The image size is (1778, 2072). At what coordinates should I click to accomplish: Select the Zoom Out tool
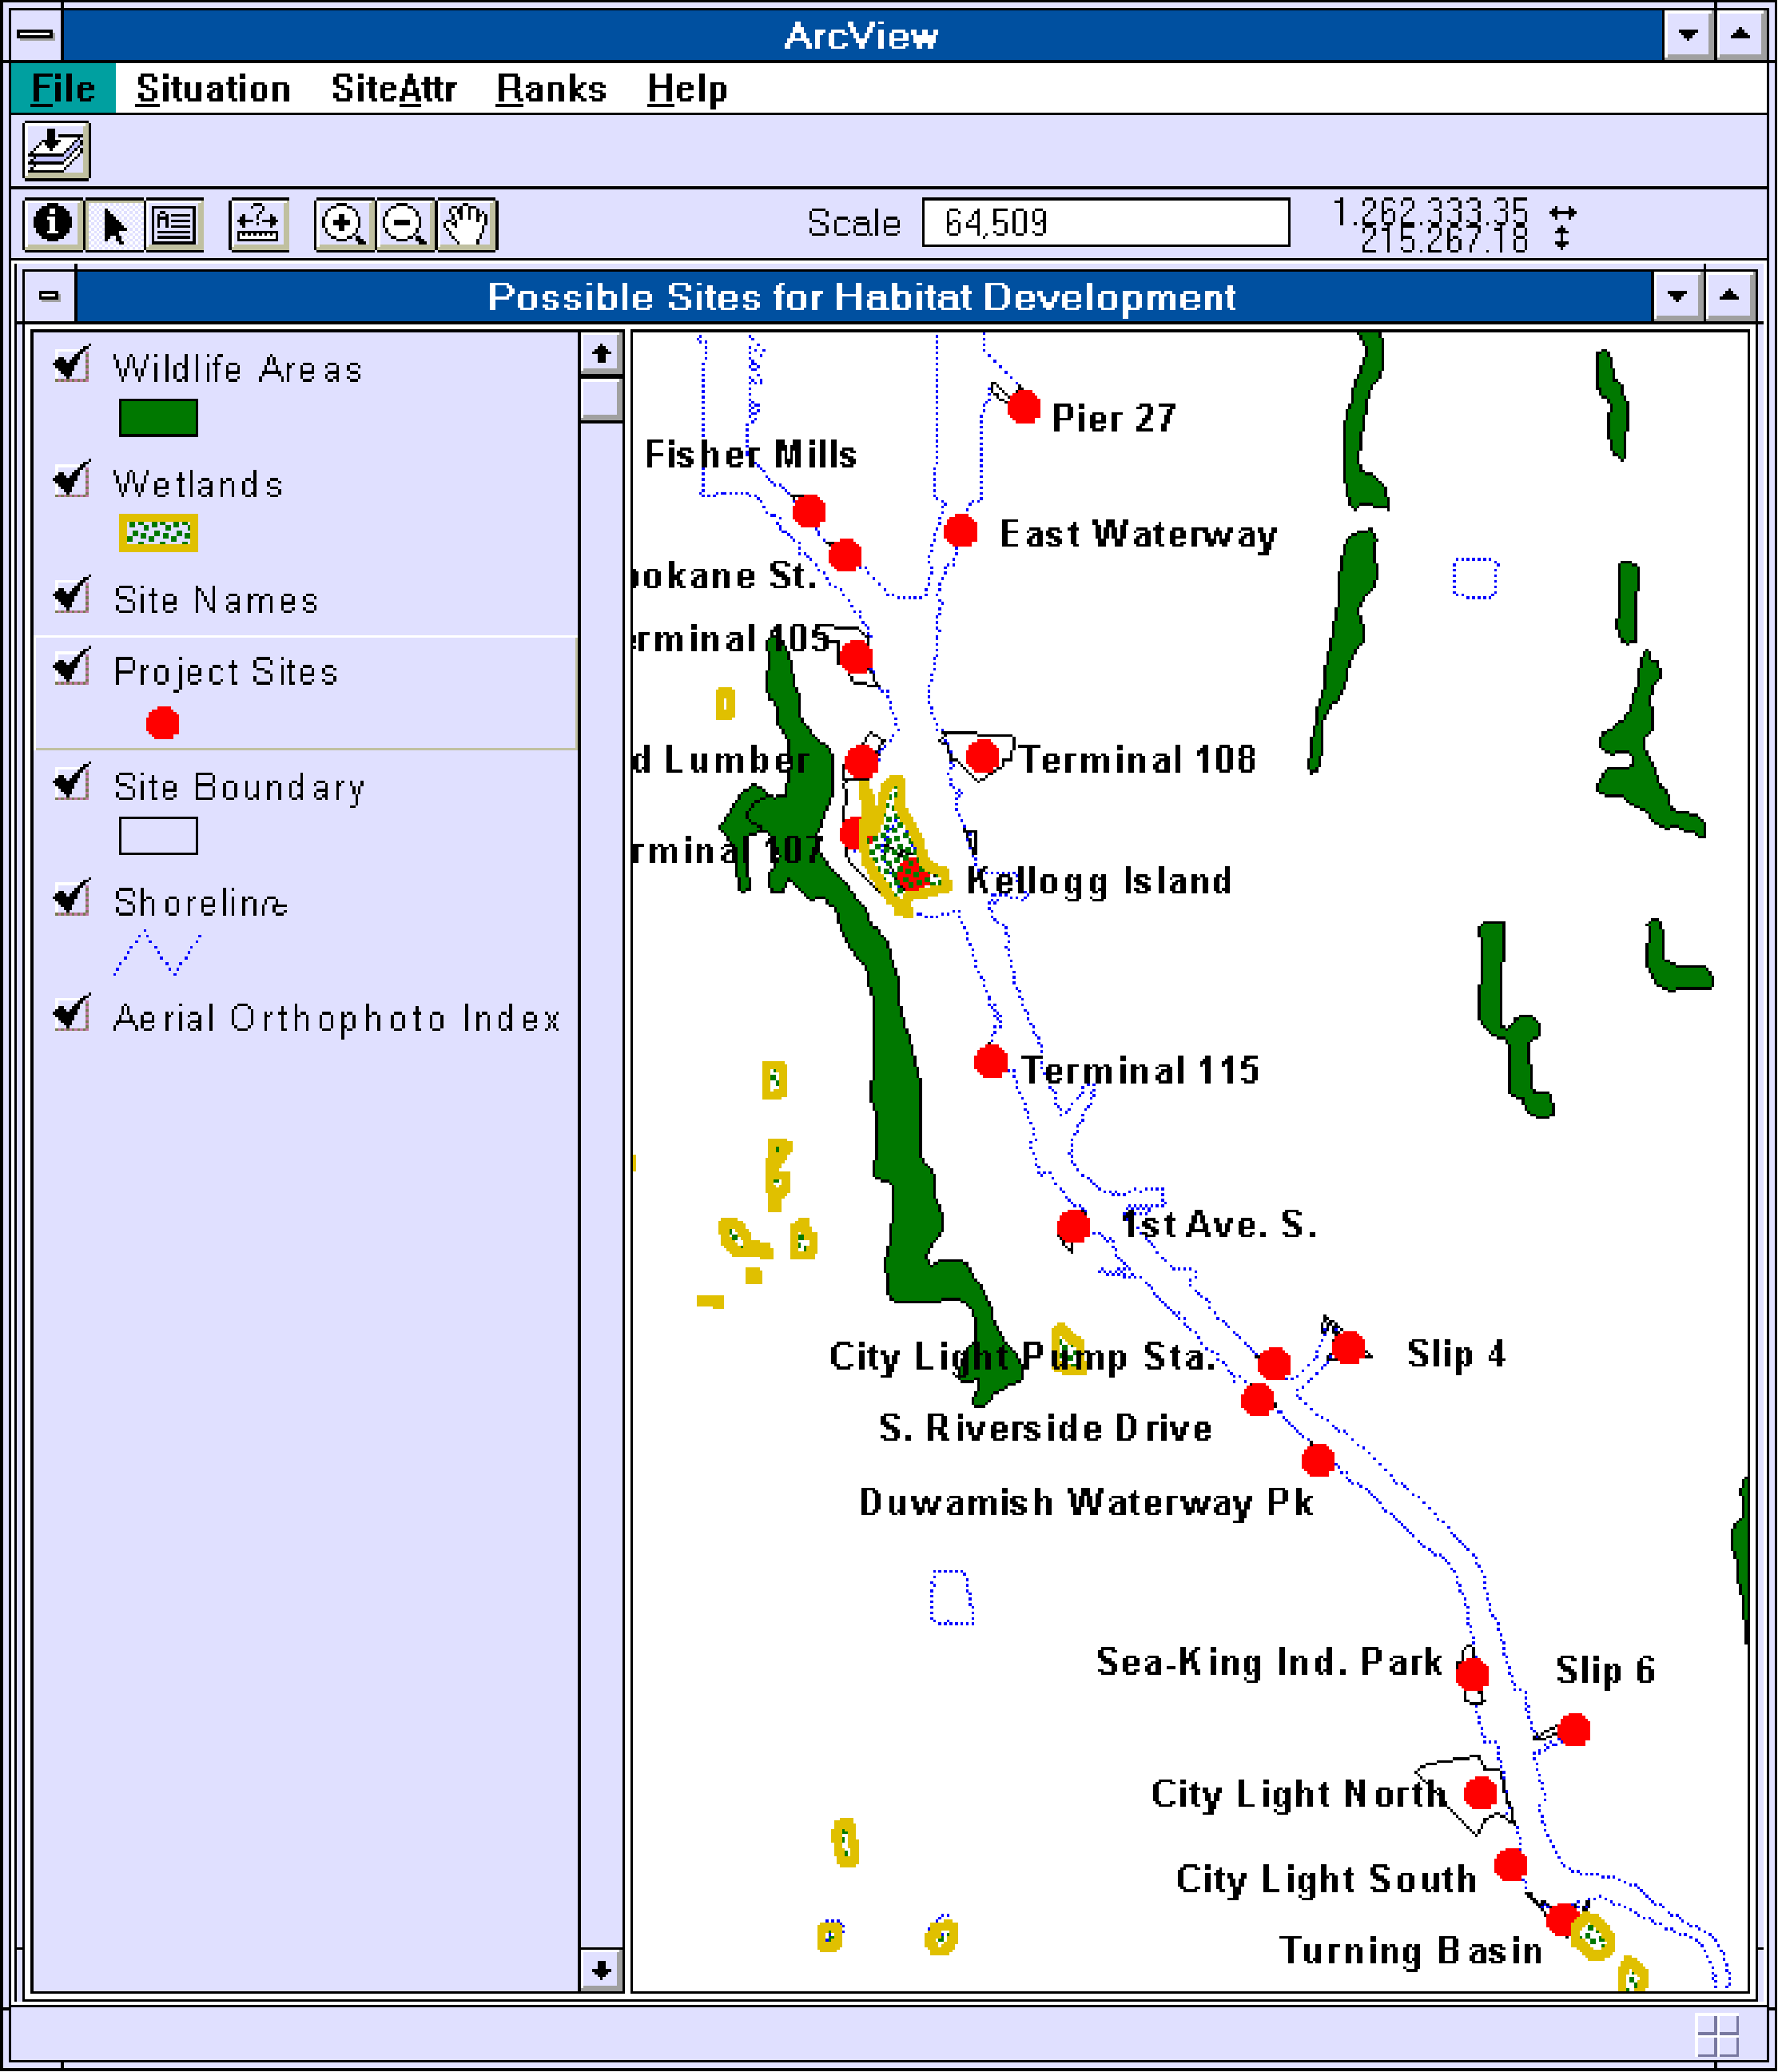(x=404, y=224)
